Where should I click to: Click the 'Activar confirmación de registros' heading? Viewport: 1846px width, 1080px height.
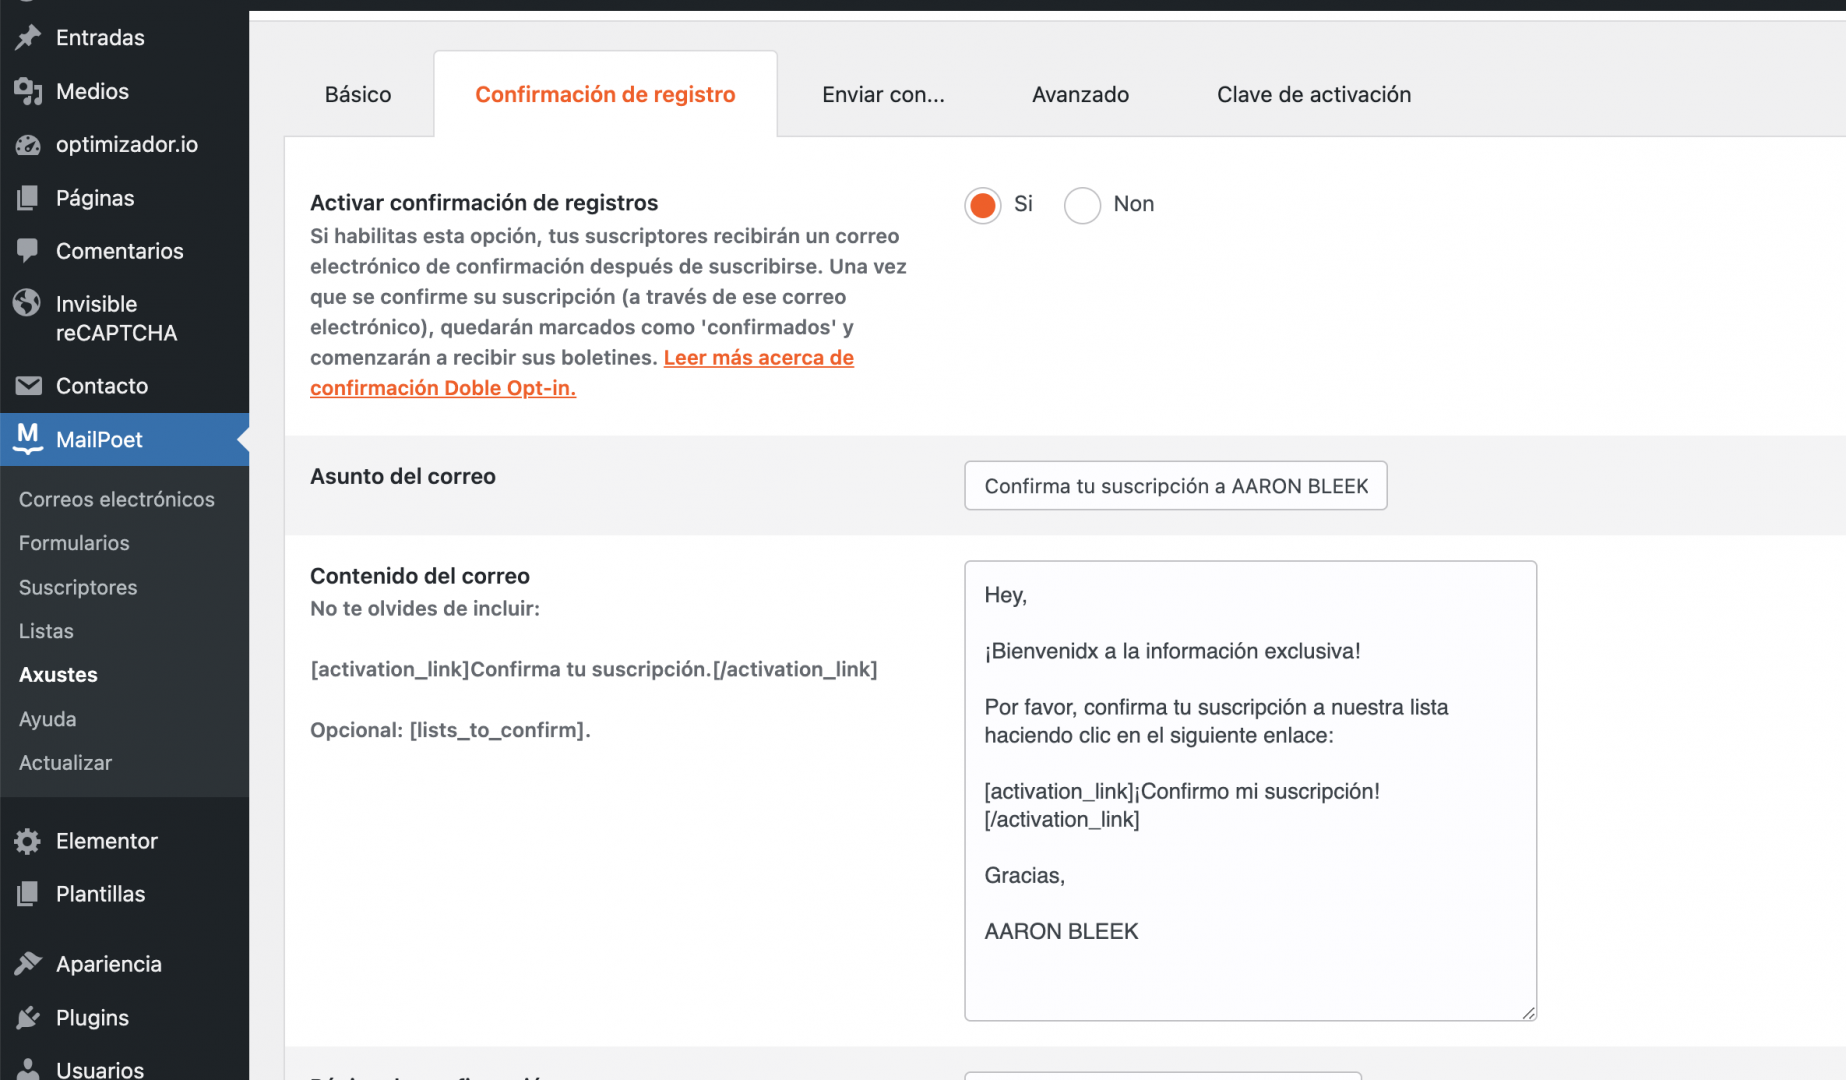click(484, 203)
